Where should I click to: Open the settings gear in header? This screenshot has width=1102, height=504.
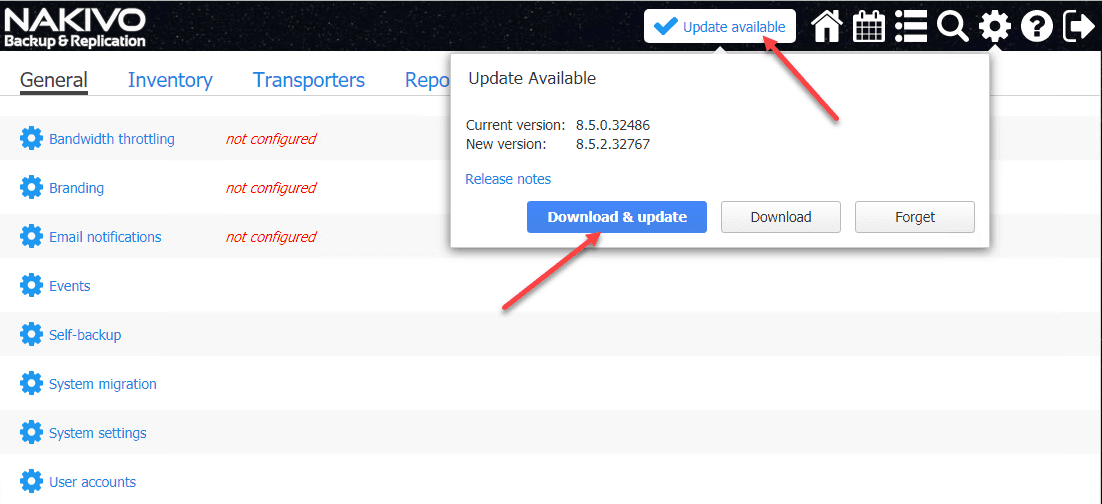point(994,27)
